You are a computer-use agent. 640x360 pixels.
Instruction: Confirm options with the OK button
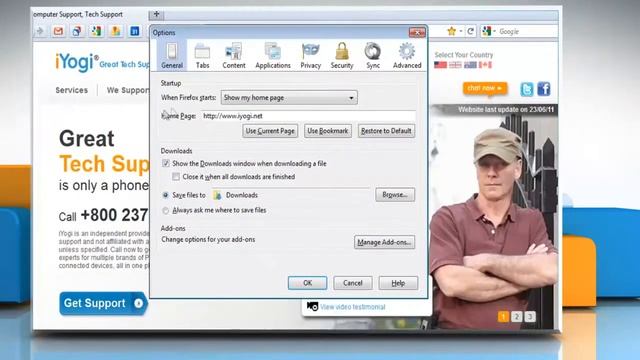tap(307, 283)
